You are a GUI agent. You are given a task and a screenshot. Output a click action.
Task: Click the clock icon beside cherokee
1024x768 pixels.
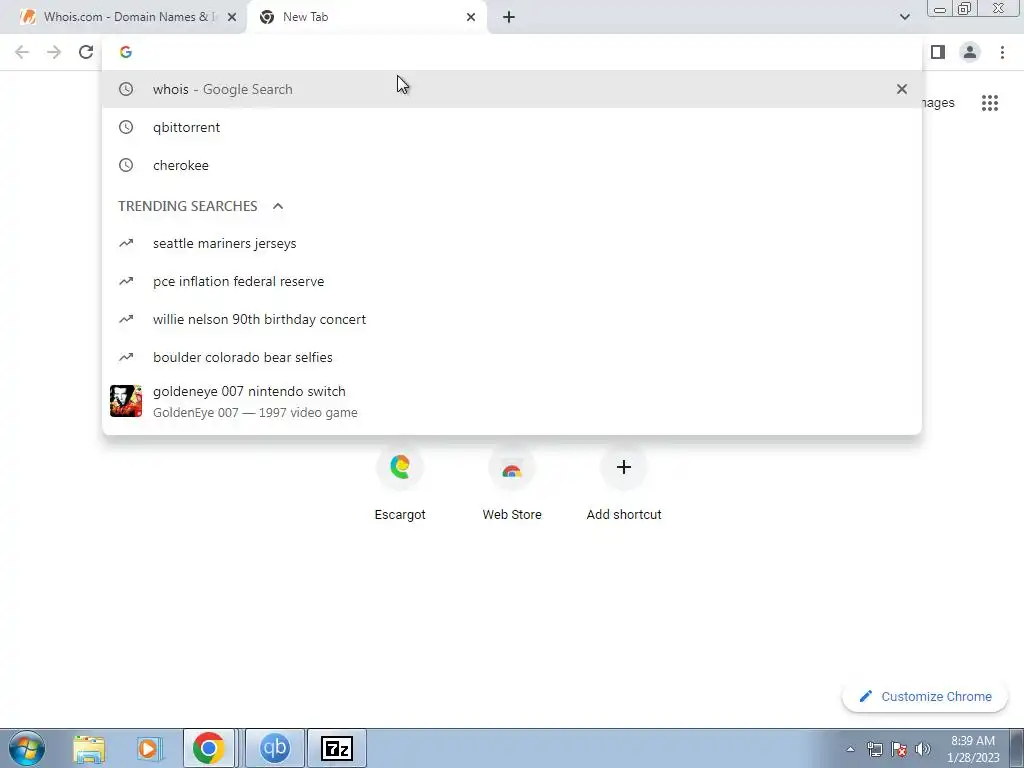point(126,165)
